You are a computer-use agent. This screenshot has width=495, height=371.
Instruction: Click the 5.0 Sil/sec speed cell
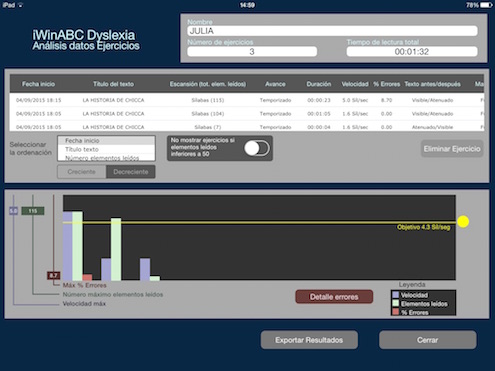tap(355, 100)
